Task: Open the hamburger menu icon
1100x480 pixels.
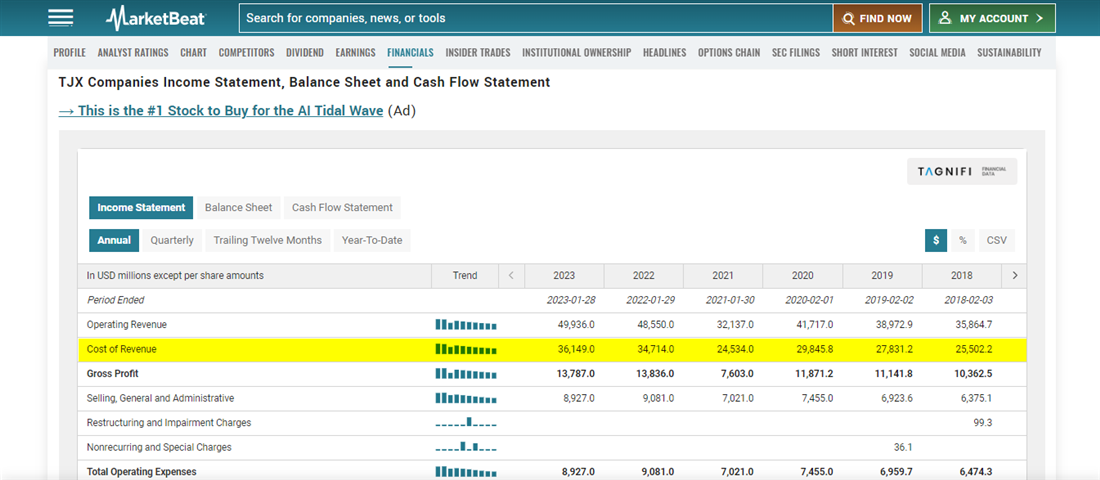Action: (x=60, y=18)
